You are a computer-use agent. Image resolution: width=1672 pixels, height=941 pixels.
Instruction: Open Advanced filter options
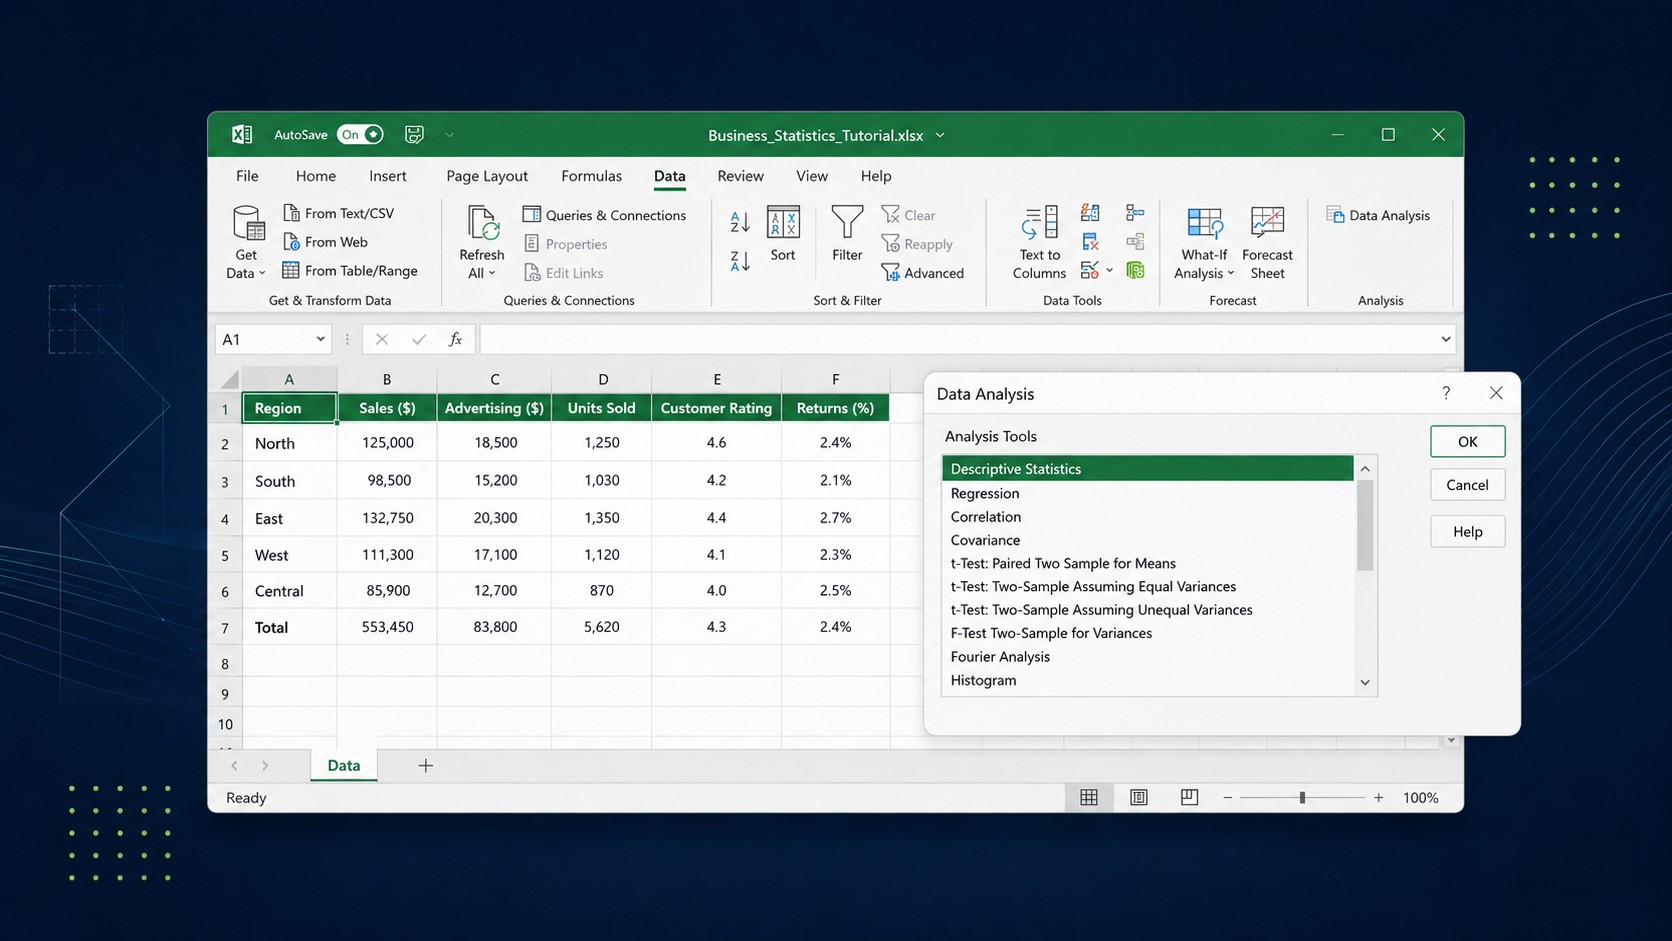923,273
